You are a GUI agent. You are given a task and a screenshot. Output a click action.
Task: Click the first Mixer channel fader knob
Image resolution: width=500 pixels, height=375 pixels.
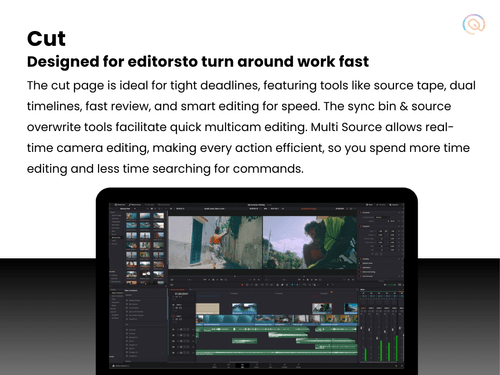(x=362, y=328)
